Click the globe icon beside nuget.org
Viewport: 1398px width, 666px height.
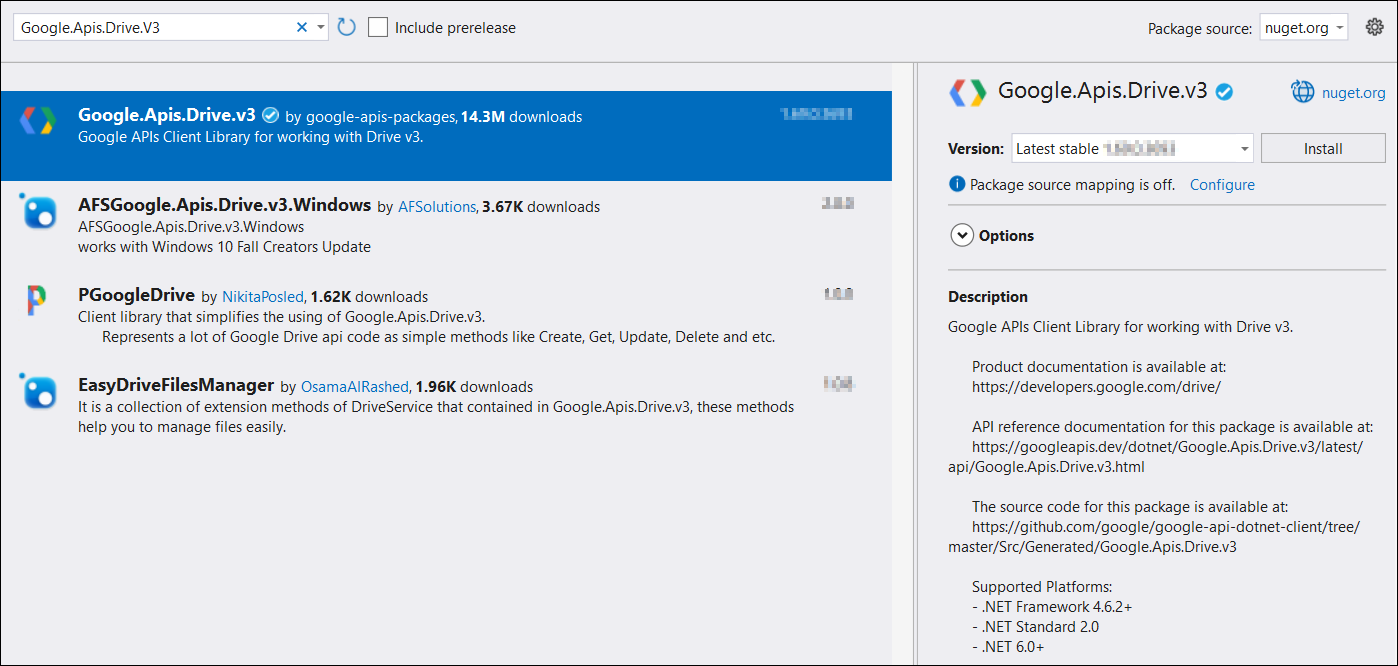point(1303,92)
